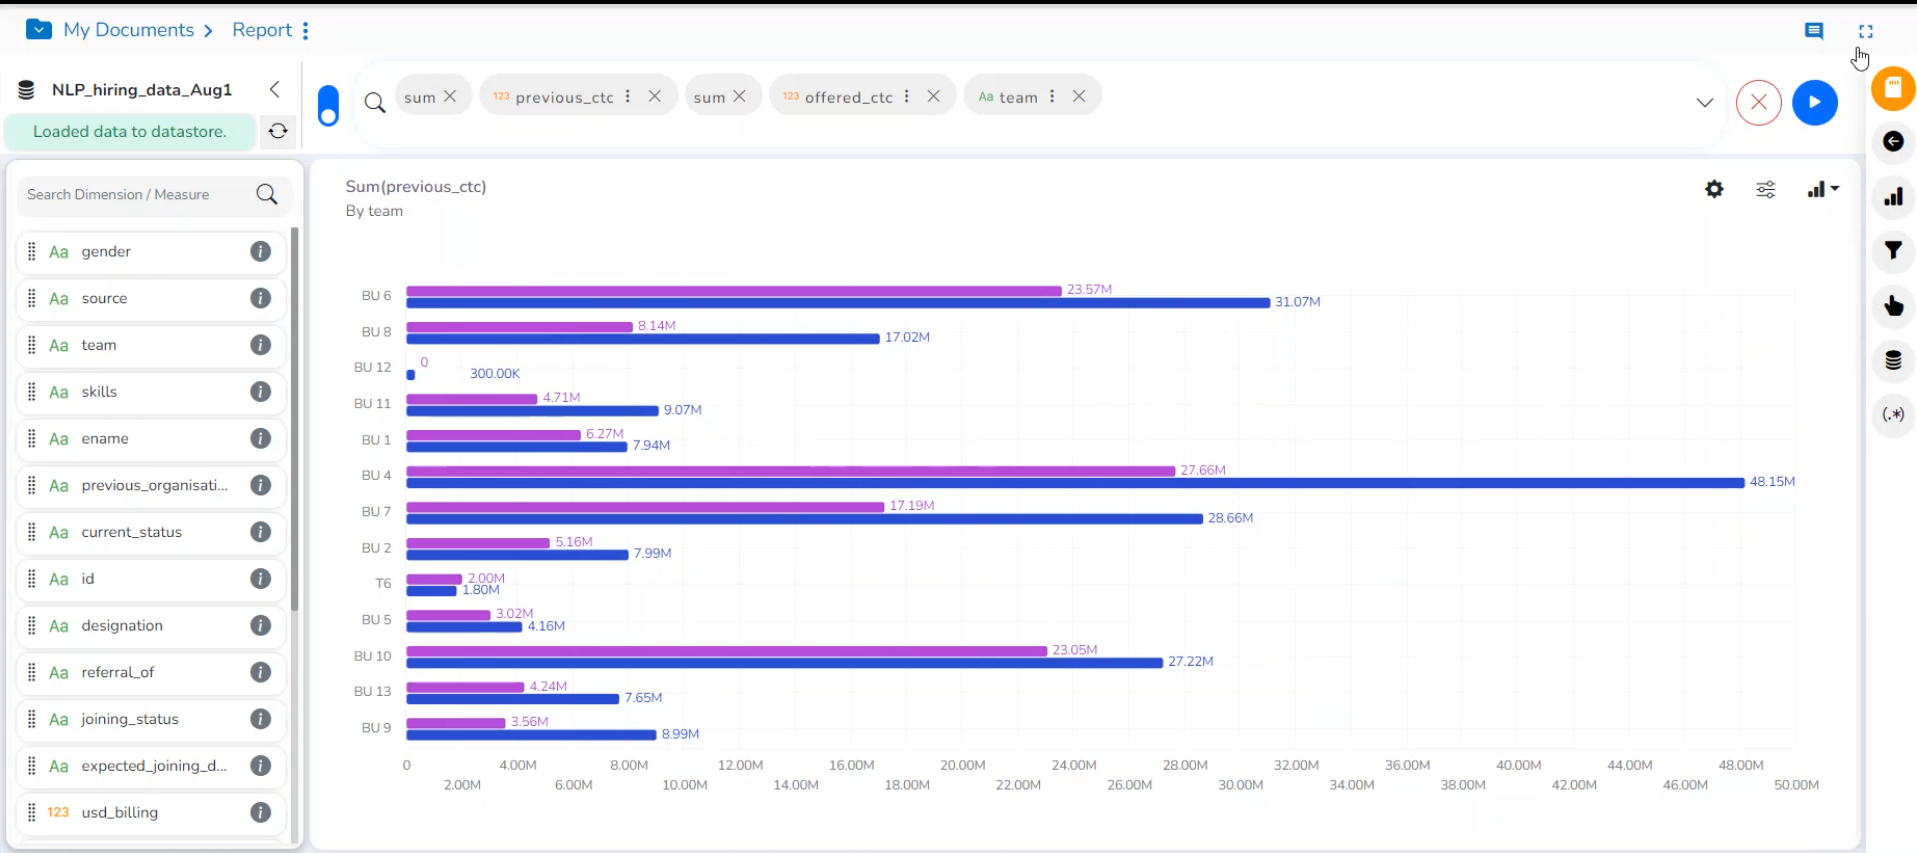Open the comments icon at top right
Viewport: 1917px width, 853px height.
1814,31
